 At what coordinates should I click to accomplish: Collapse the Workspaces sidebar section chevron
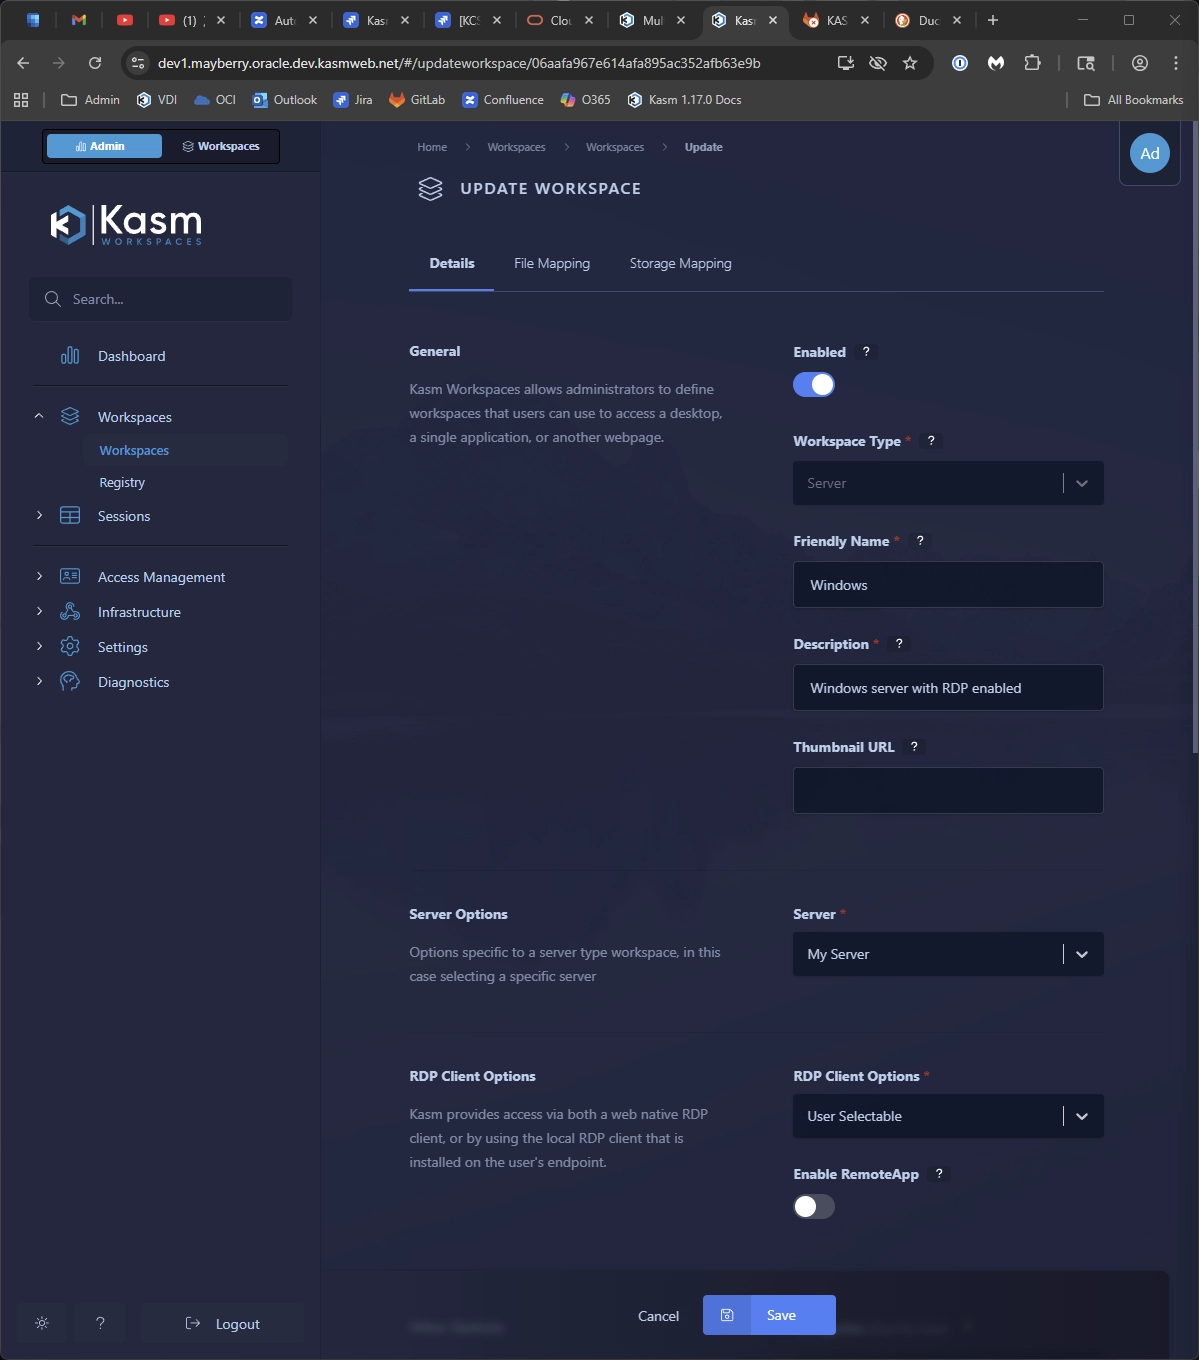point(39,416)
